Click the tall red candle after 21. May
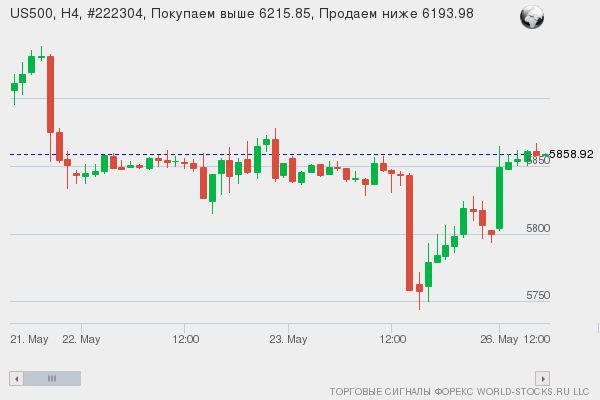The width and height of the screenshot is (600, 400). pos(51,95)
